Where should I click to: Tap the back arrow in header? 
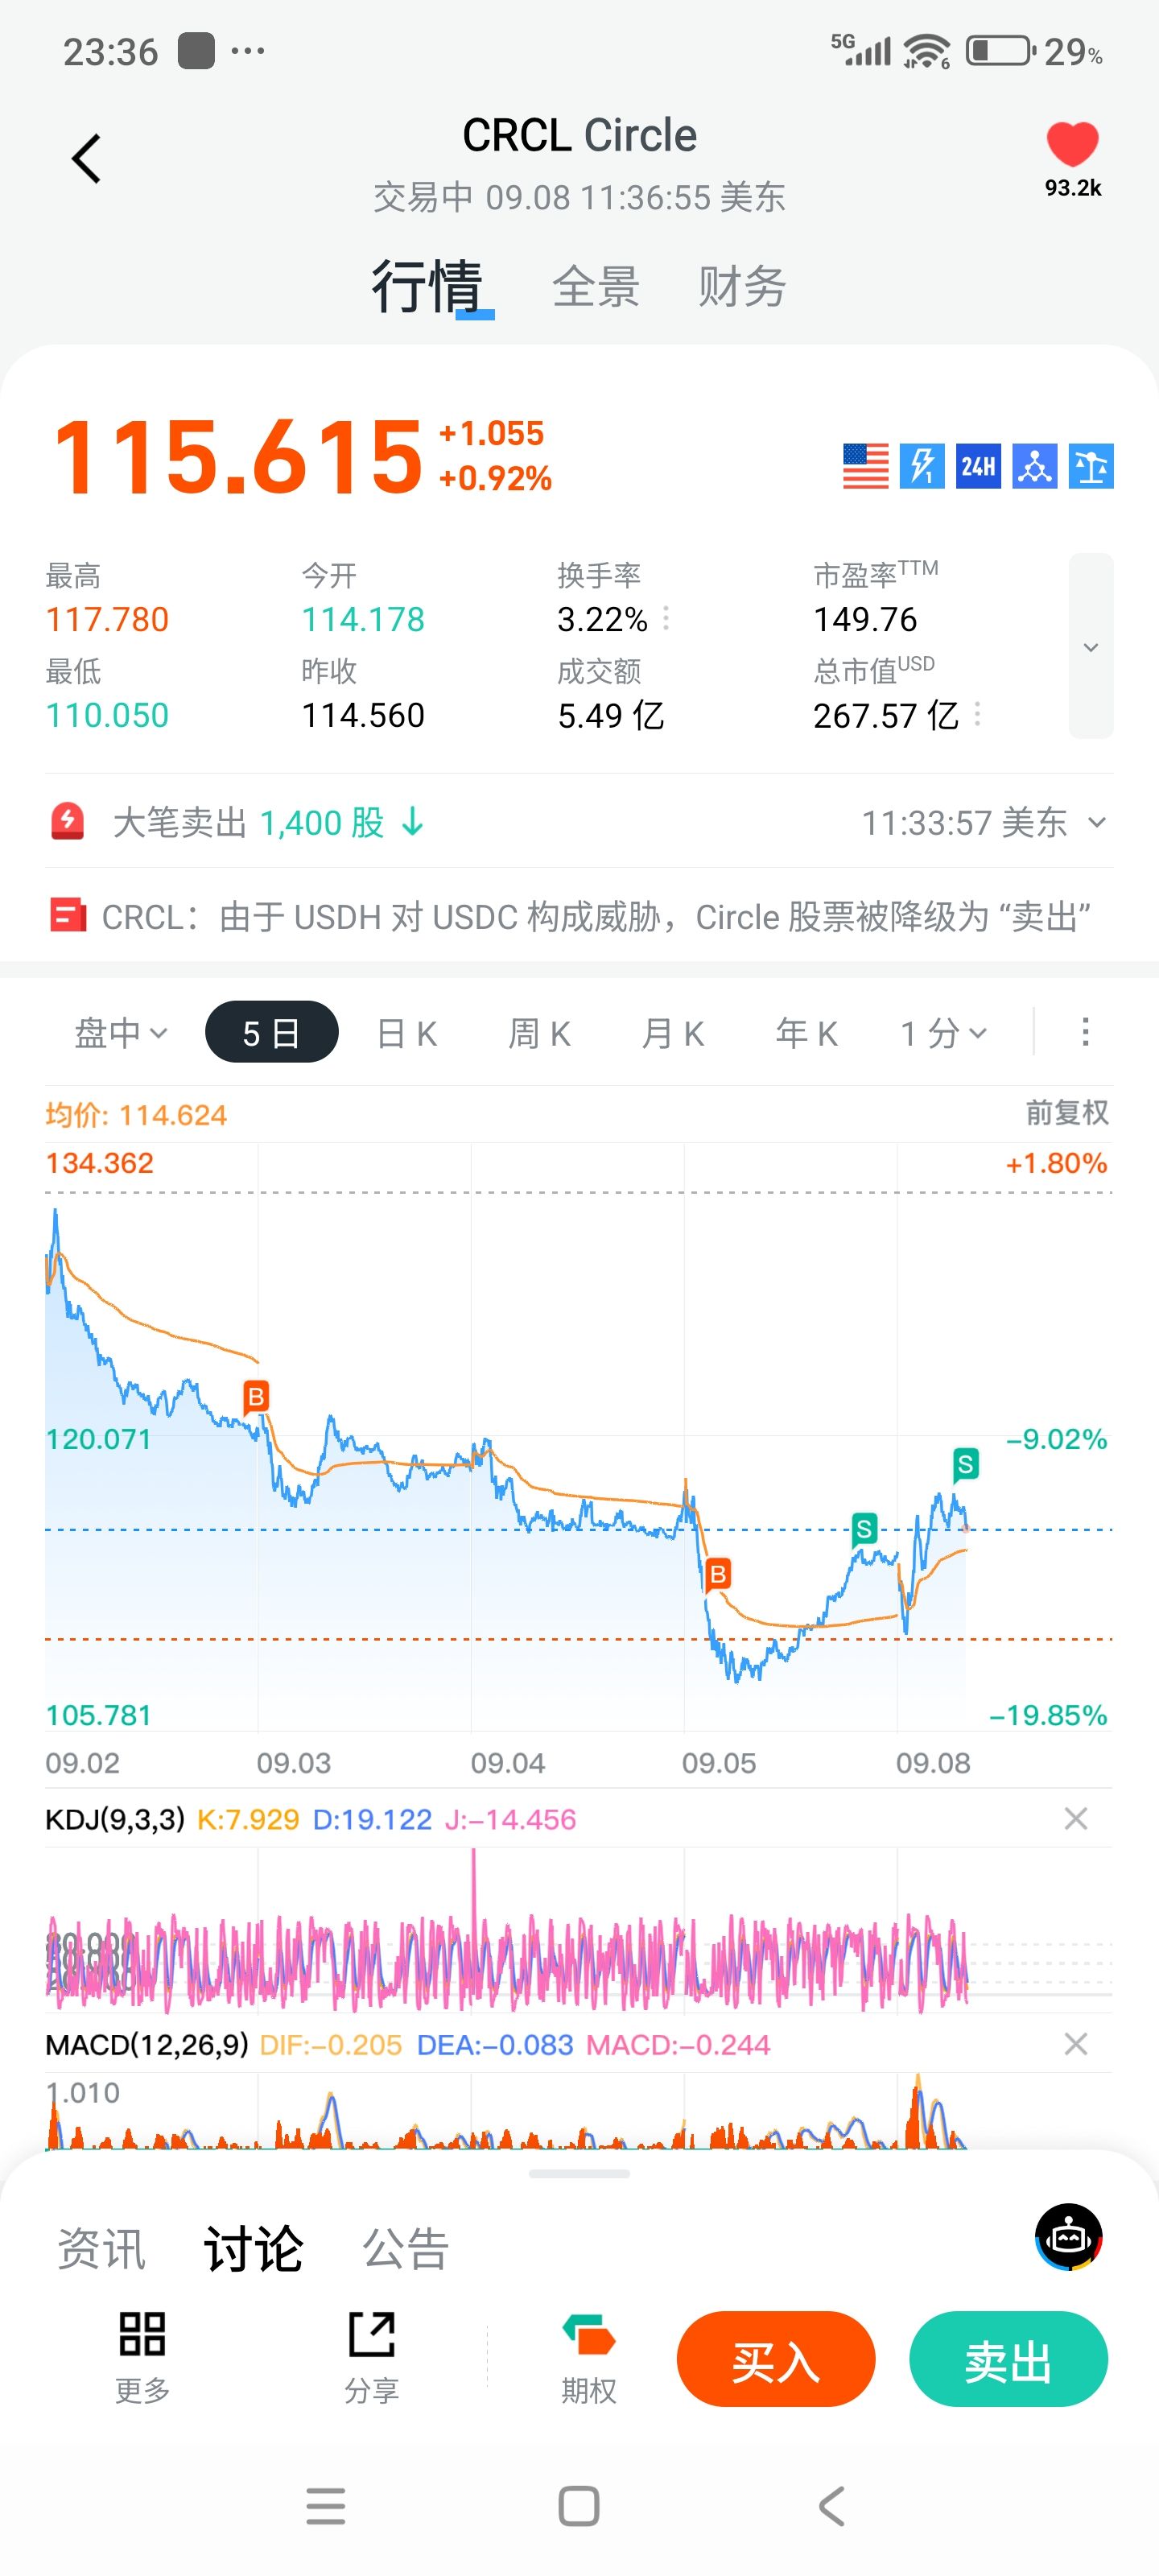pos(87,159)
